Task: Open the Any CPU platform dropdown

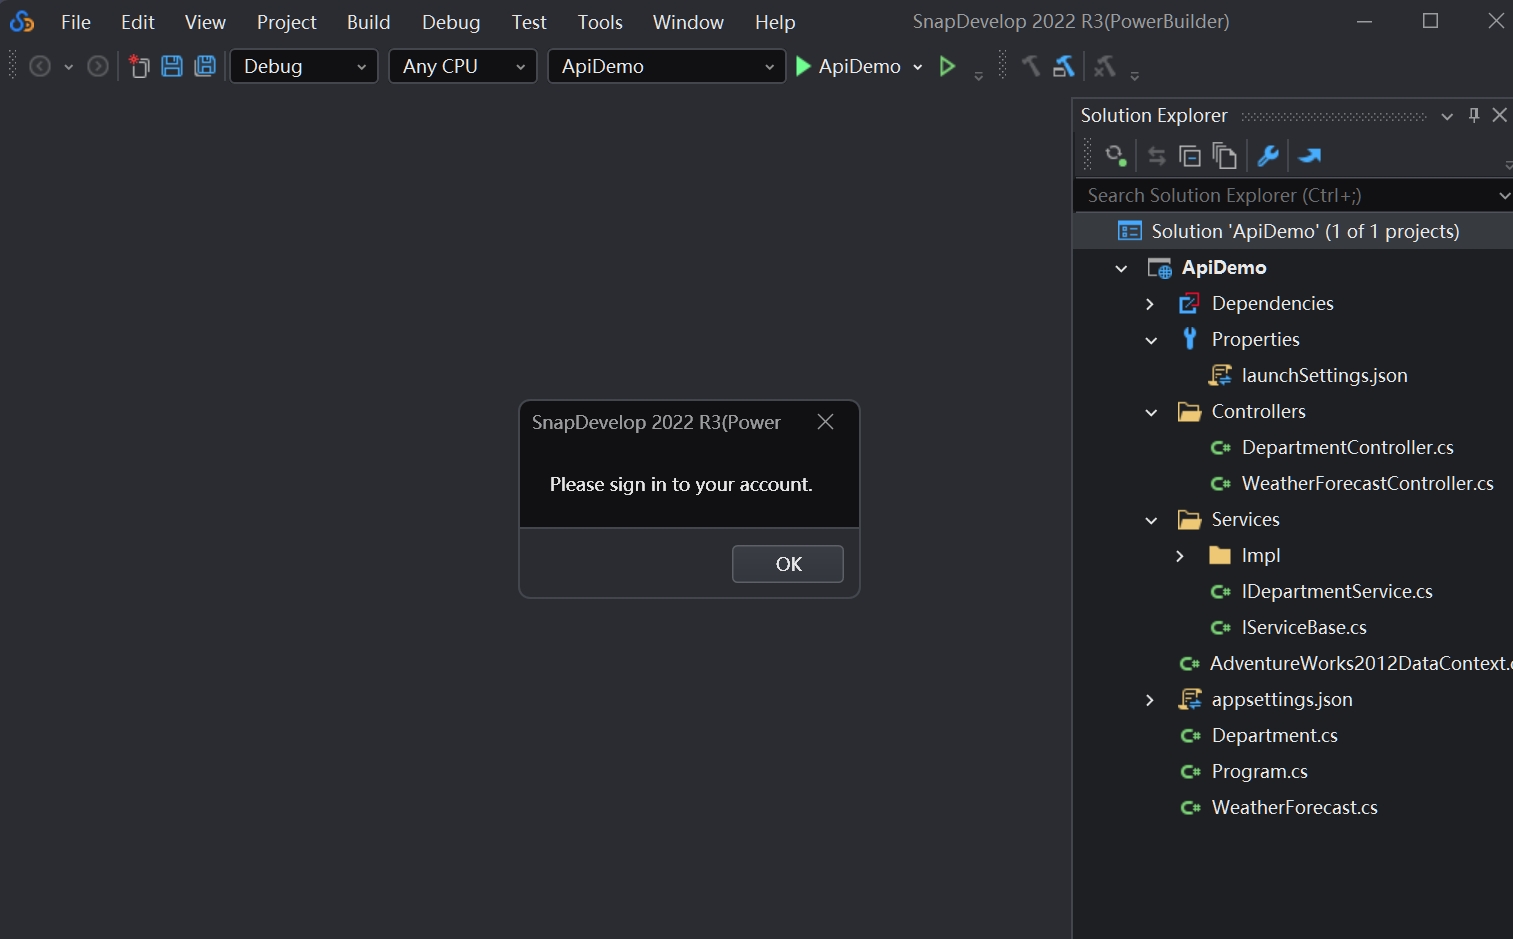Action: pos(463,66)
